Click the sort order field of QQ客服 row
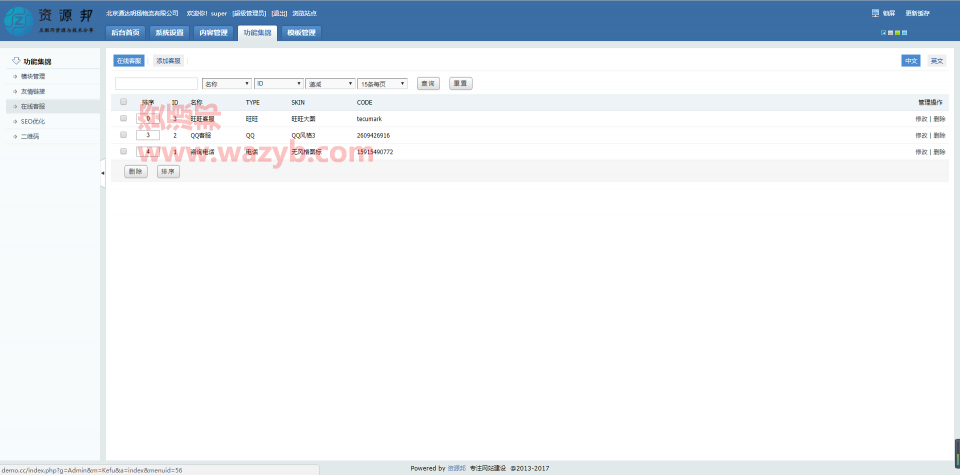 point(148,135)
